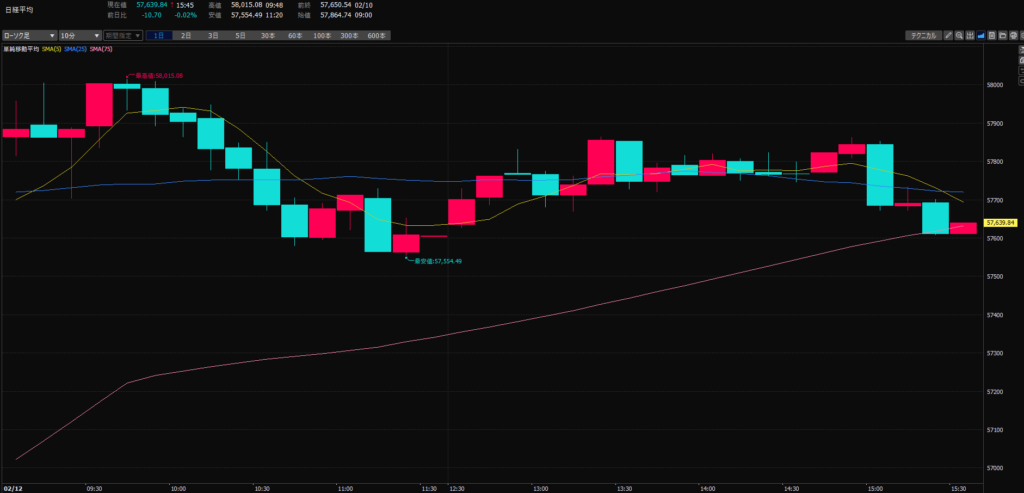This screenshot has height=493, width=1024.
Task: Expand the 10分 interval dropdown
Action: coord(79,35)
